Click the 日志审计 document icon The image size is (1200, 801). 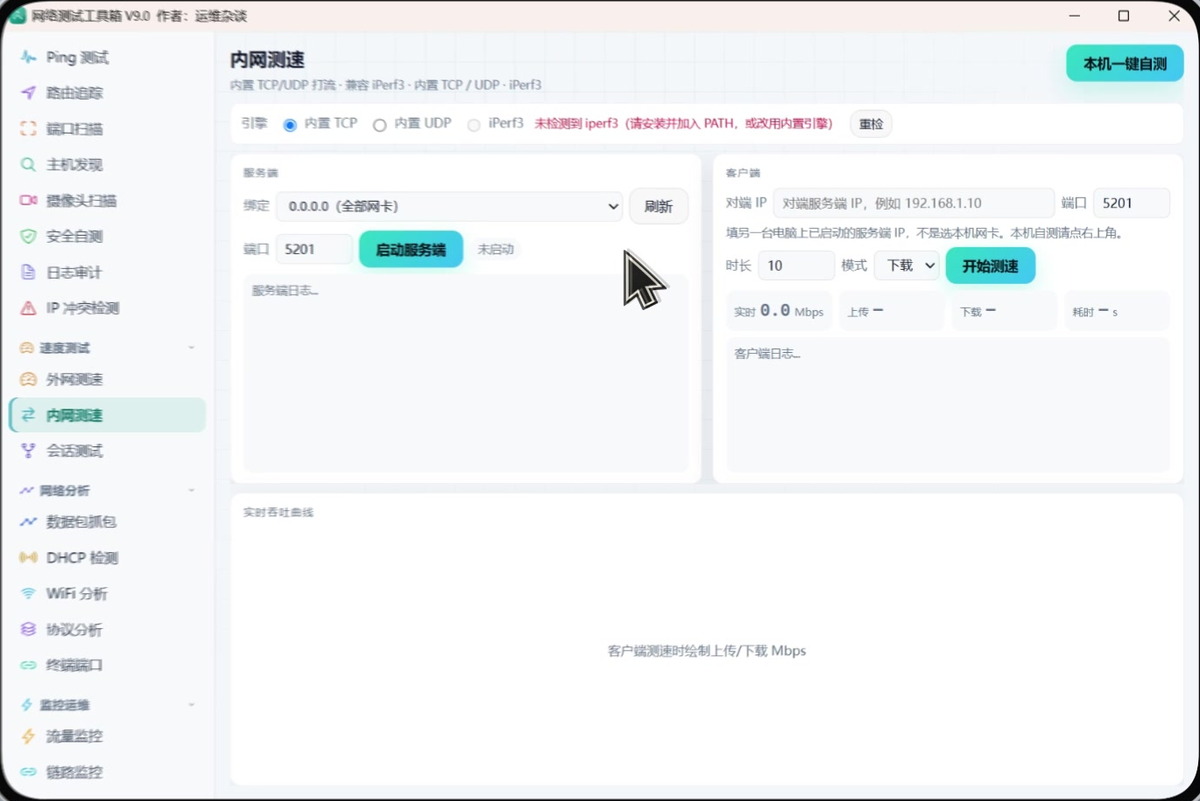(28, 272)
